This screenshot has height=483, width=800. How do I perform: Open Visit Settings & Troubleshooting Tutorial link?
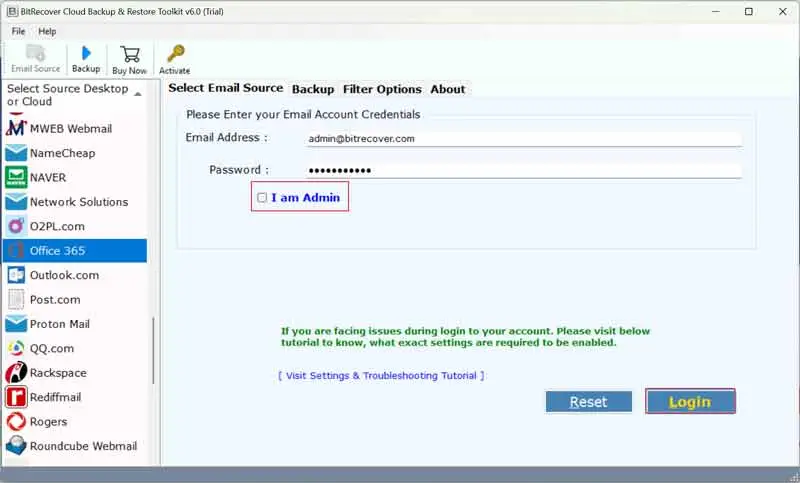[380, 376]
